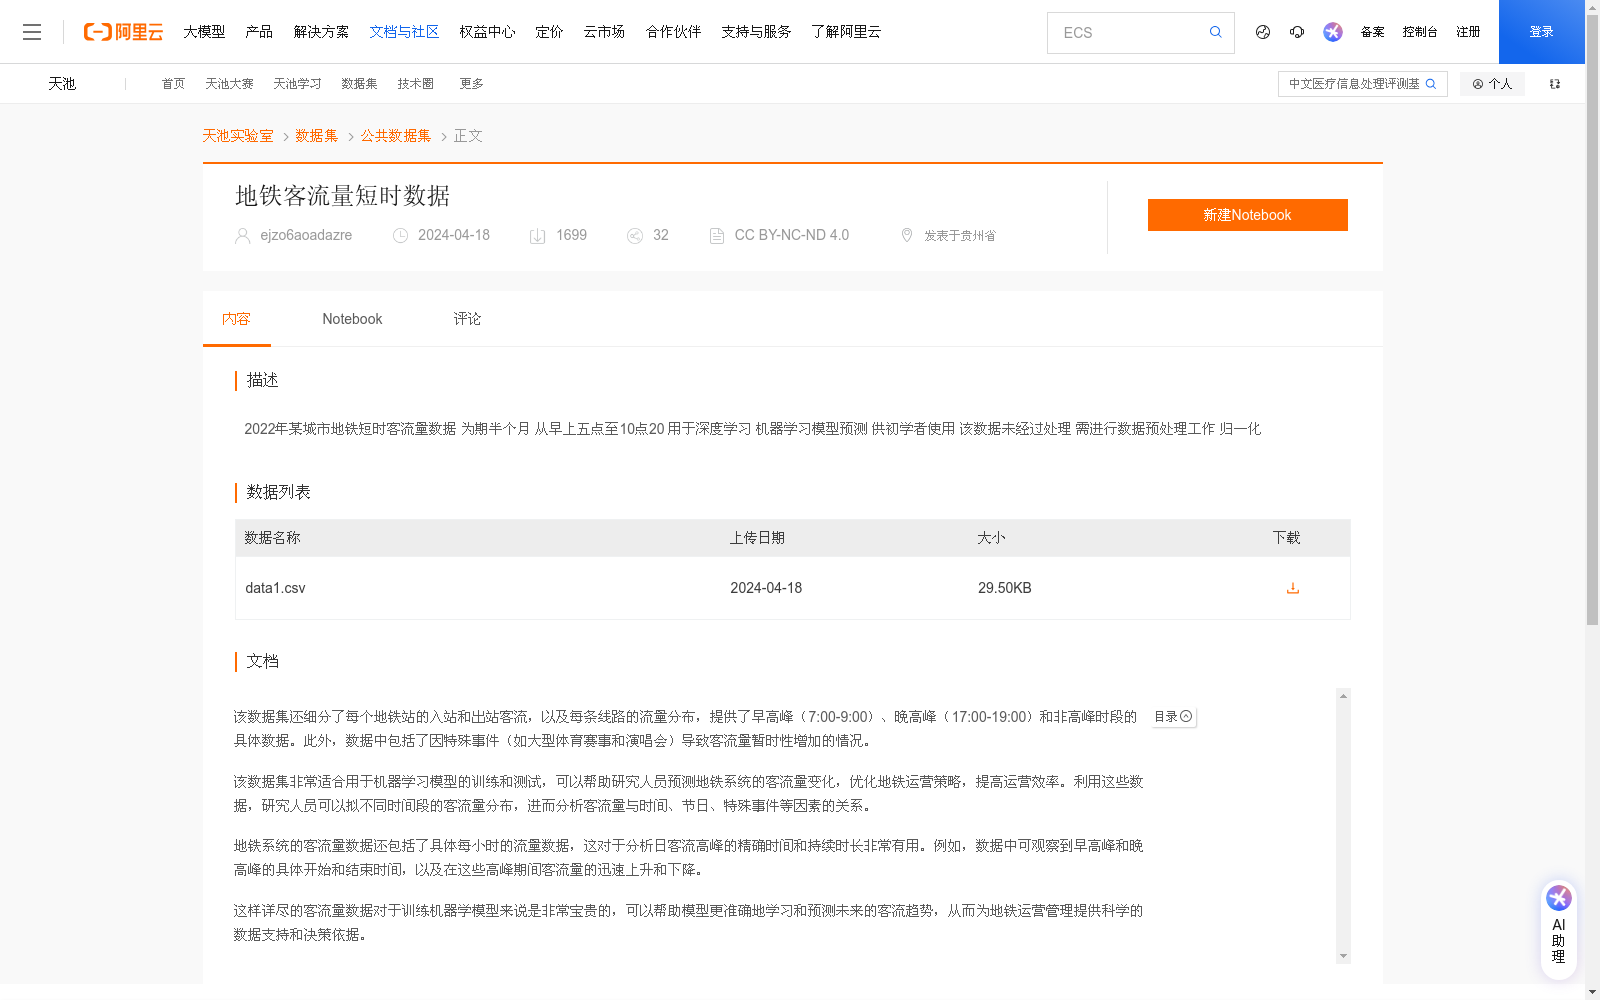Screen dimensions: 1600x1000
Task: Click the 数据名称 column header
Action: pyautogui.click(x=272, y=538)
